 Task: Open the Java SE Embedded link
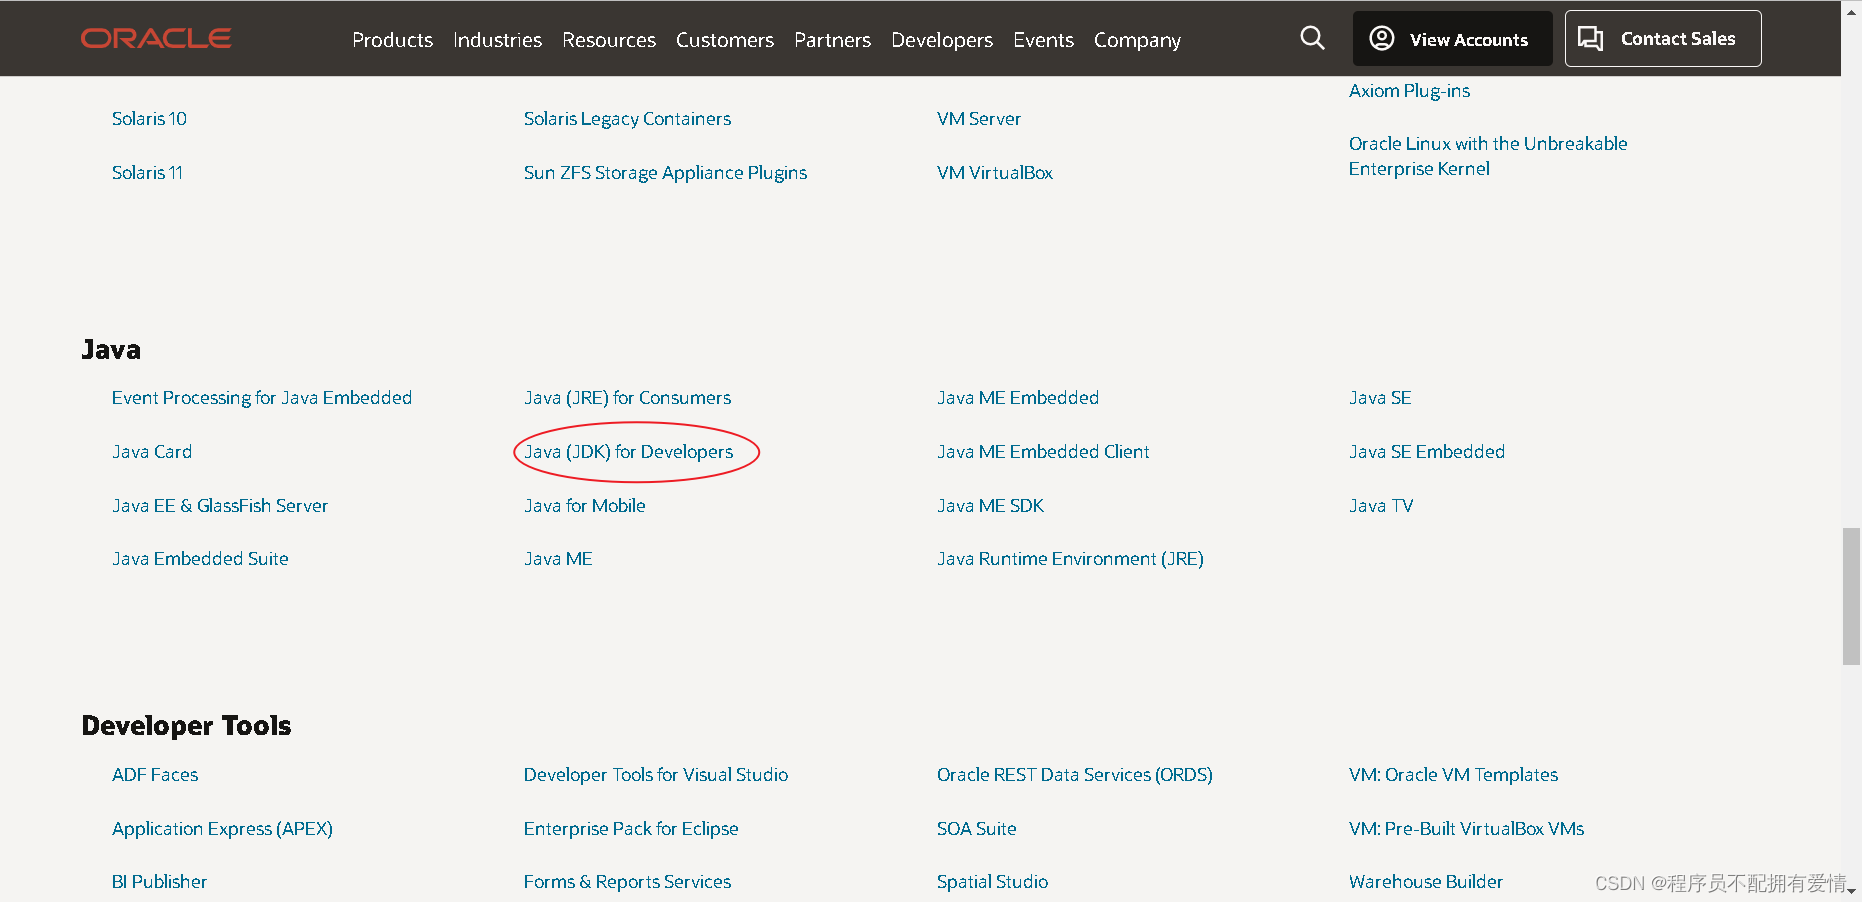1426,452
